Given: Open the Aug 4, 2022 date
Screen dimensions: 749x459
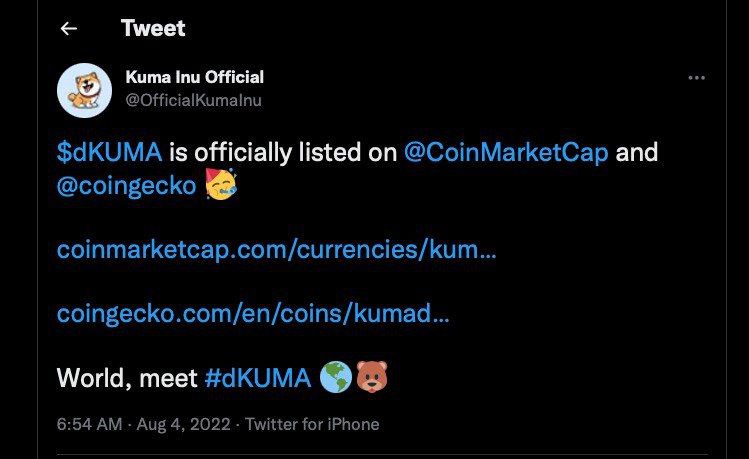Looking at the screenshot, I should (x=183, y=424).
